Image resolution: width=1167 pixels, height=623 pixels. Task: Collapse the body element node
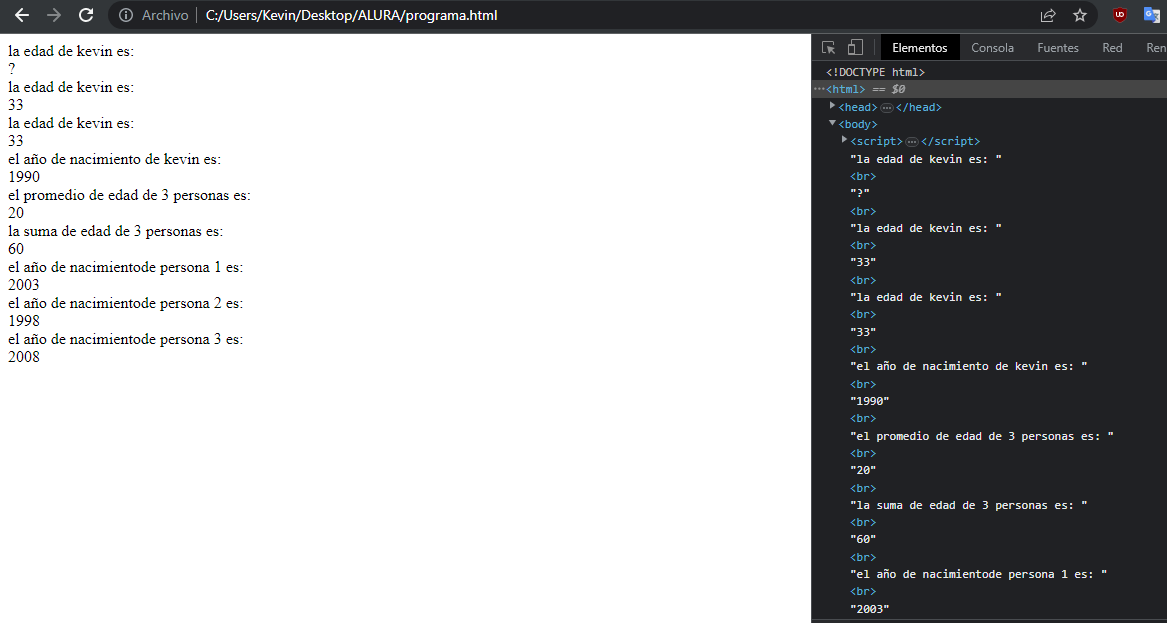(833, 124)
